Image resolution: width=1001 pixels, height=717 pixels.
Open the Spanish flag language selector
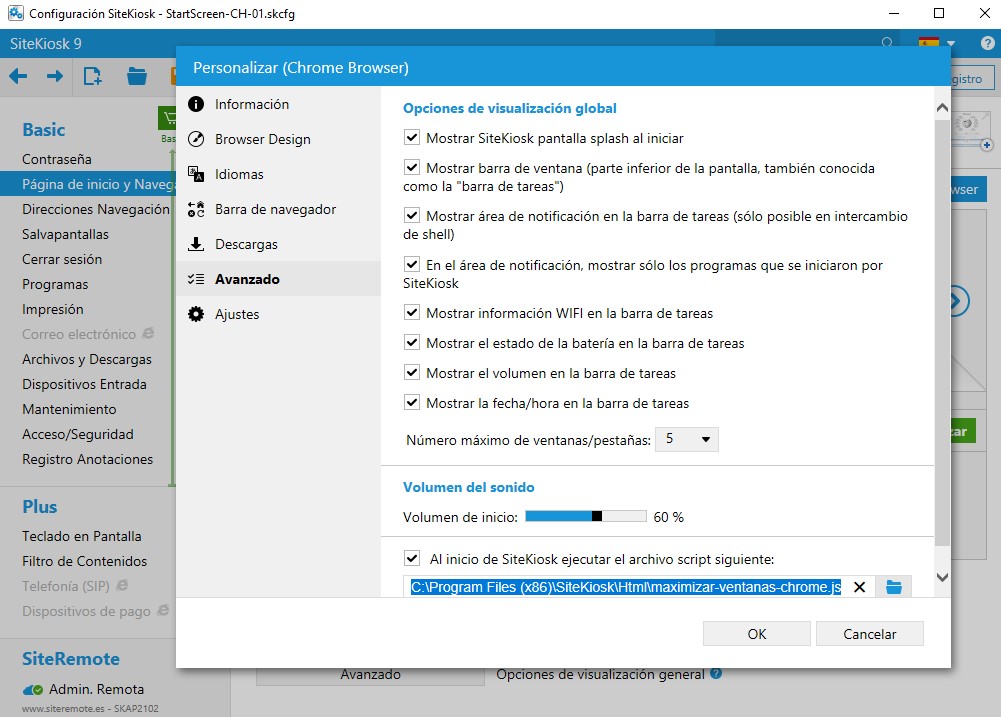click(936, 43)
